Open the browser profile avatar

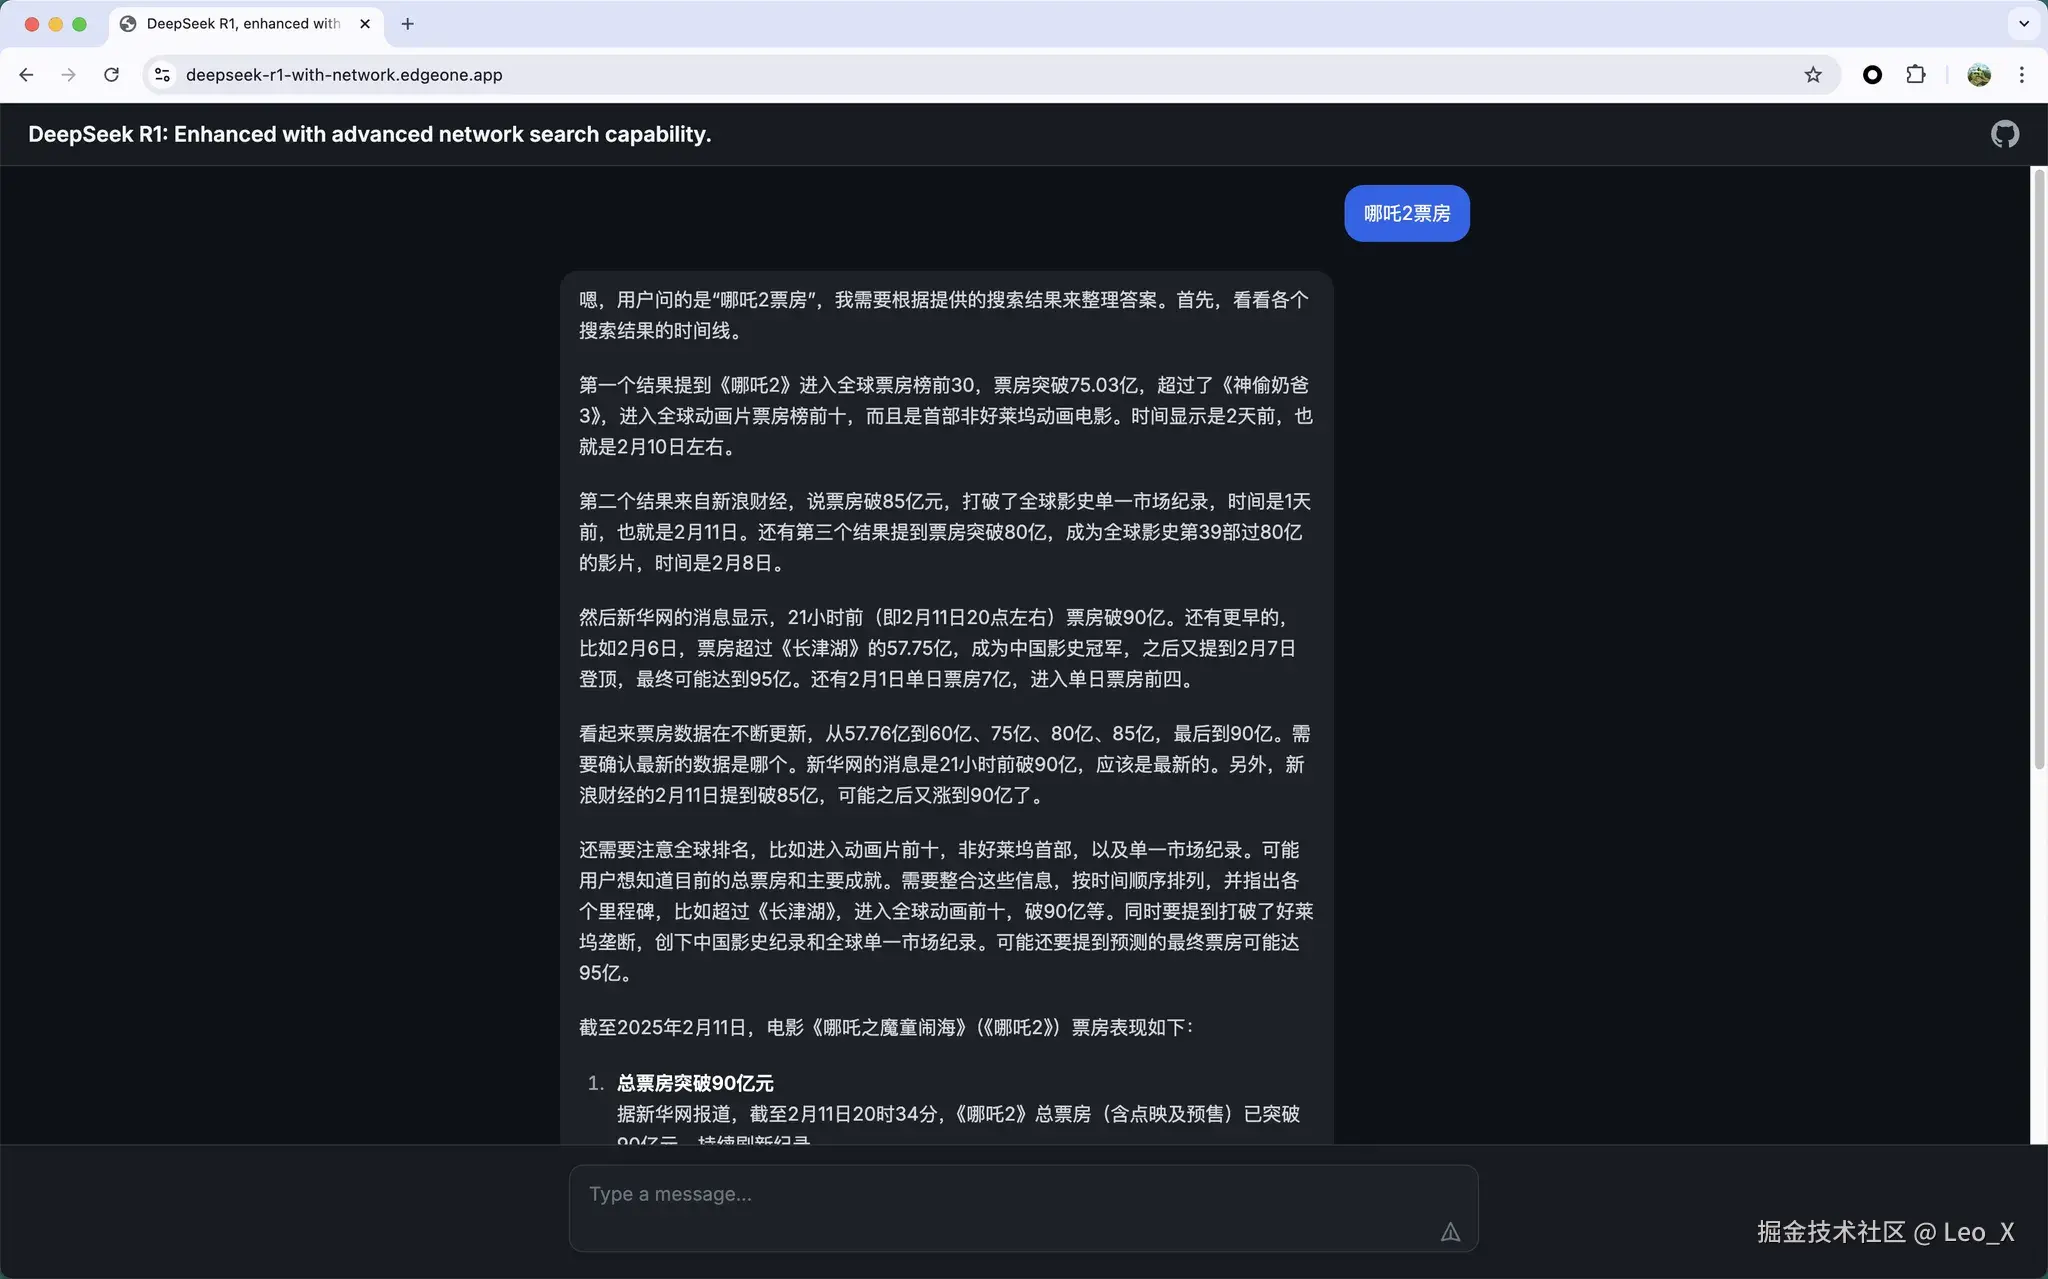click(x=1979, y=74)
